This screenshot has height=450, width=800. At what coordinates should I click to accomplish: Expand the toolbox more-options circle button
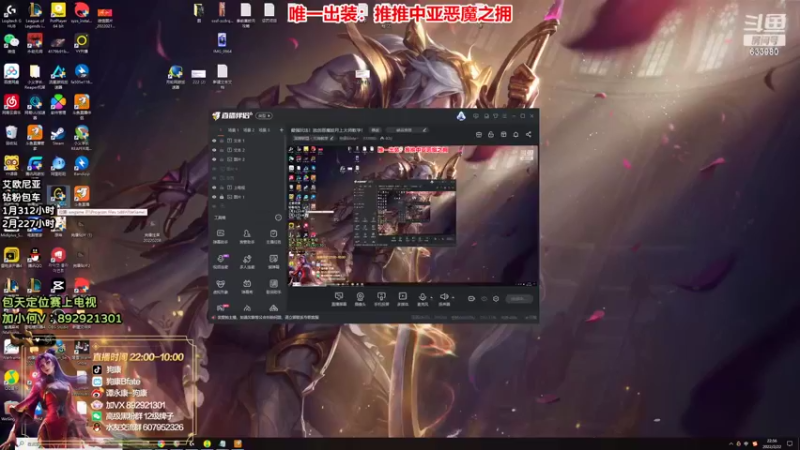[x=278, y=217]
